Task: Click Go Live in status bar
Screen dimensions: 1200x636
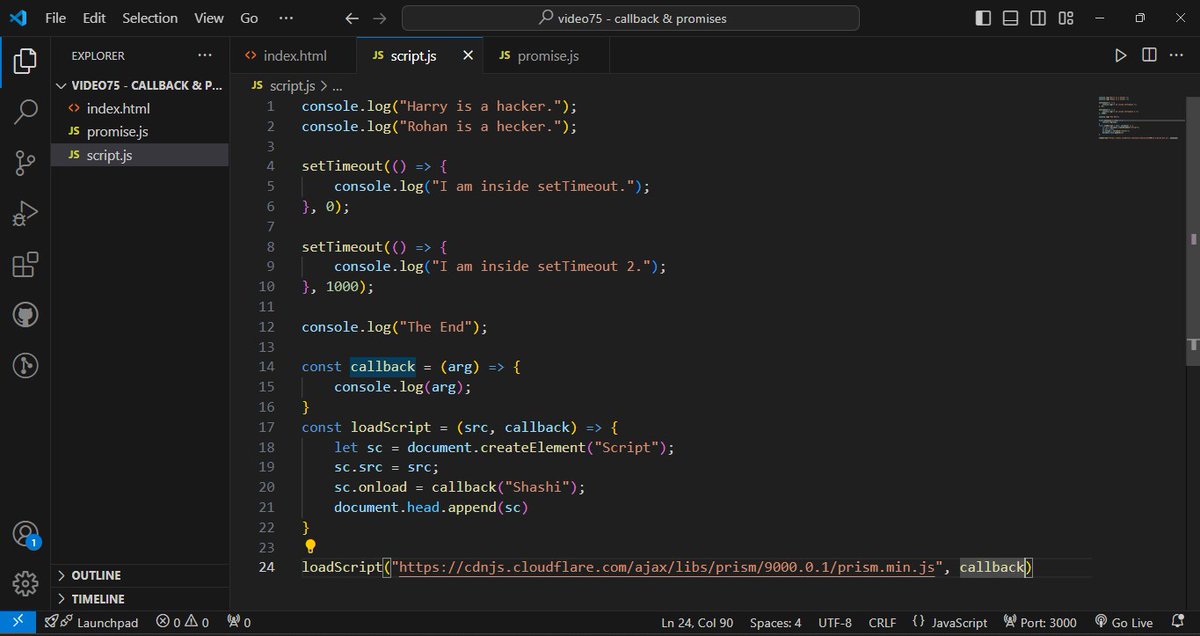Action: click(x=1125, y=622)
